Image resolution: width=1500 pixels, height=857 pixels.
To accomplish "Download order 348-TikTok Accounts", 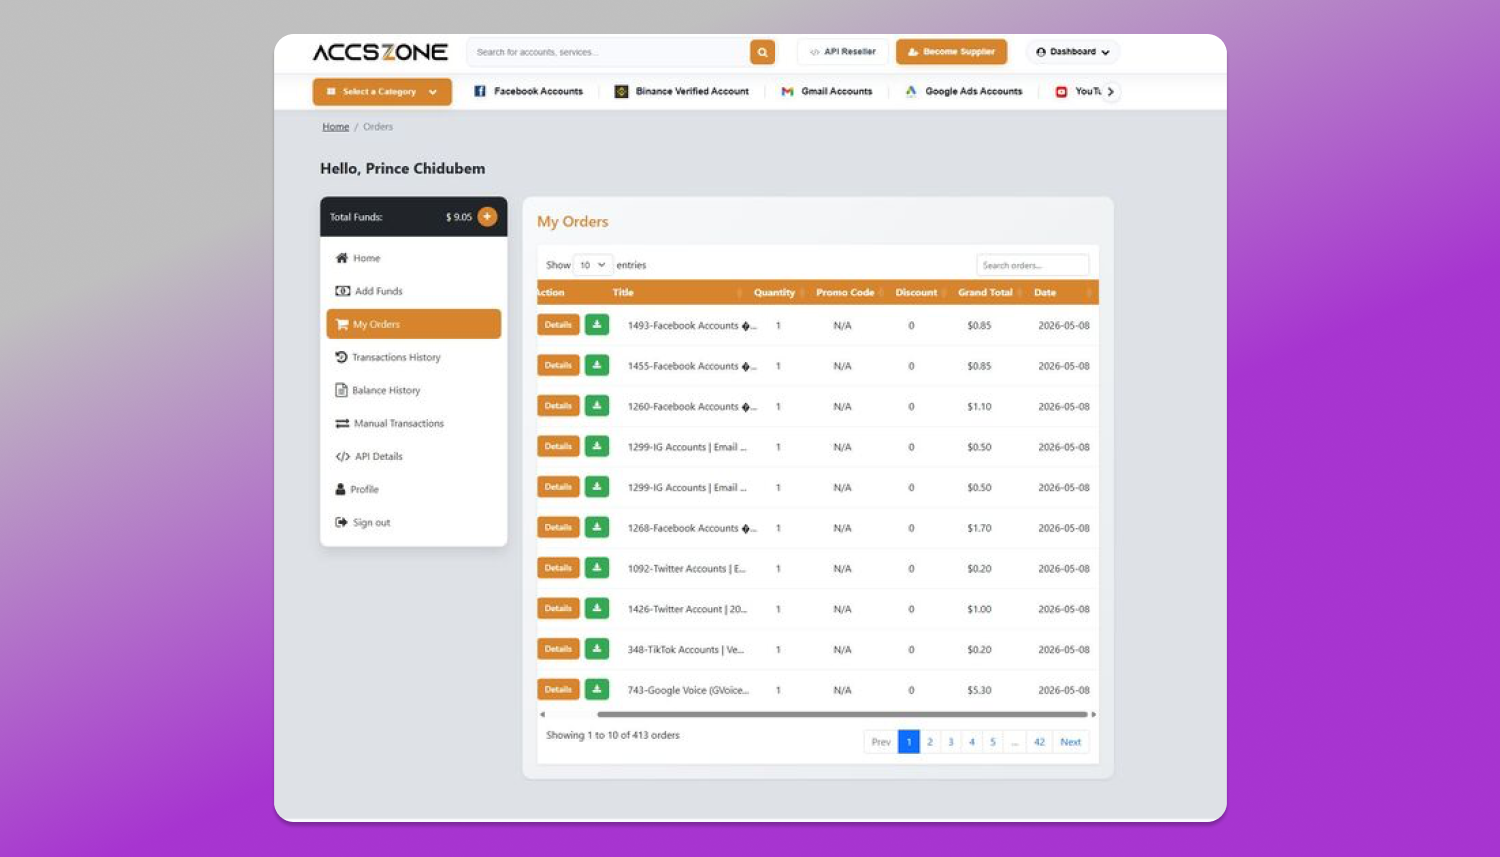I will point(597,649).
